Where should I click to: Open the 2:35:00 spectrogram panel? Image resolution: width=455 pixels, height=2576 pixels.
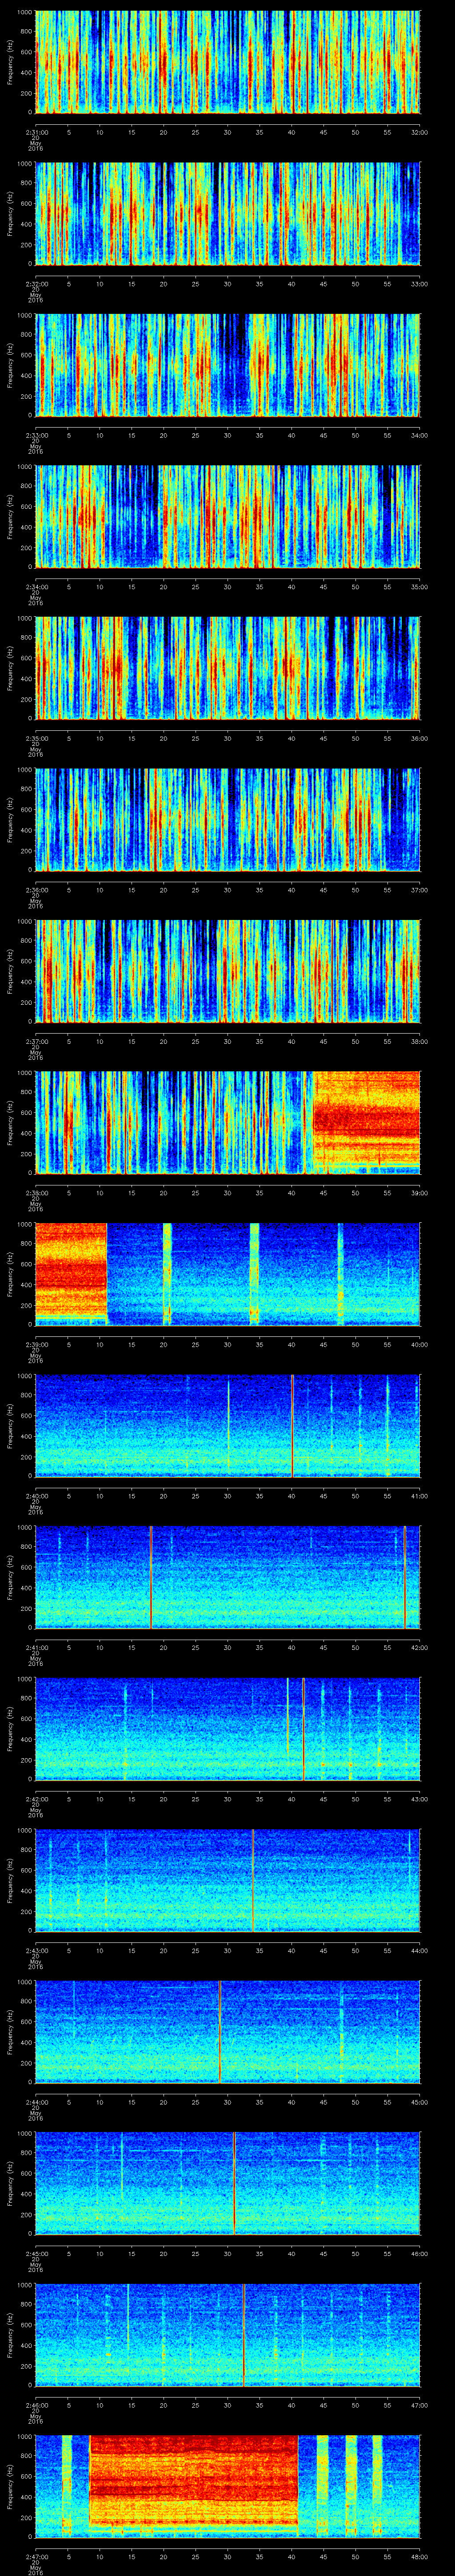[228, 668]
